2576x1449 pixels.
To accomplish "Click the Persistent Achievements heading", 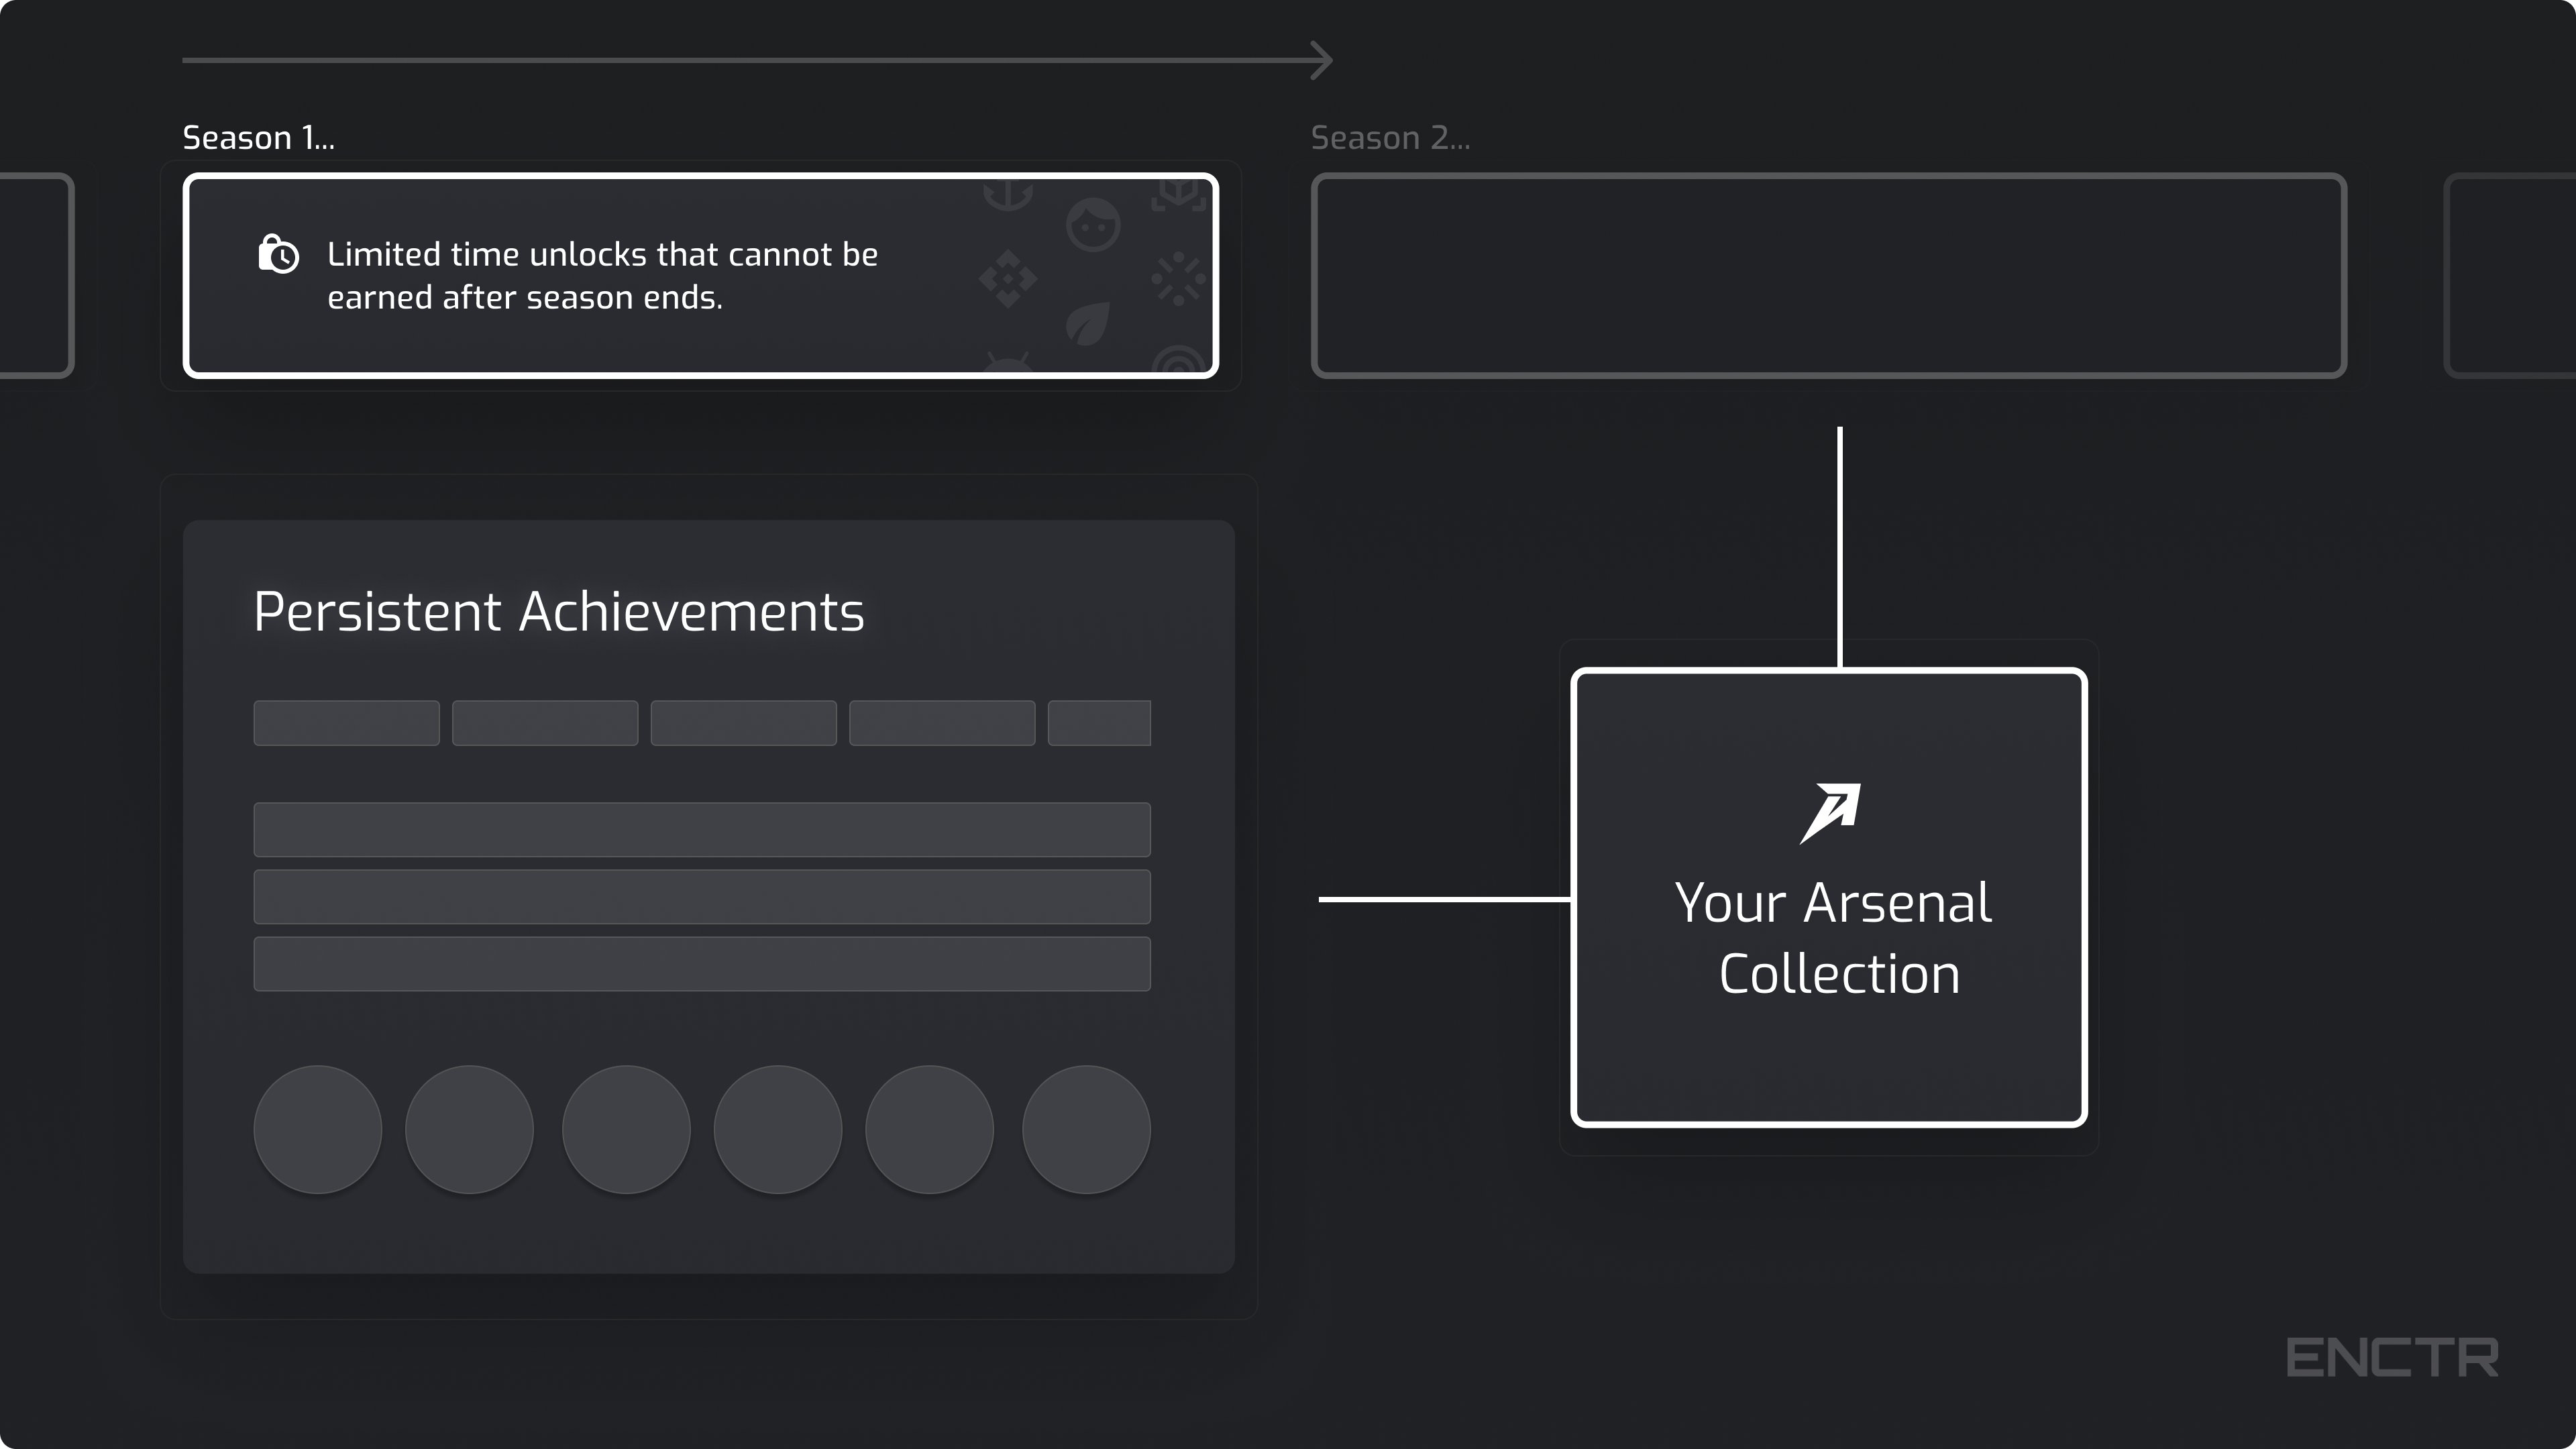I will 558,612.
